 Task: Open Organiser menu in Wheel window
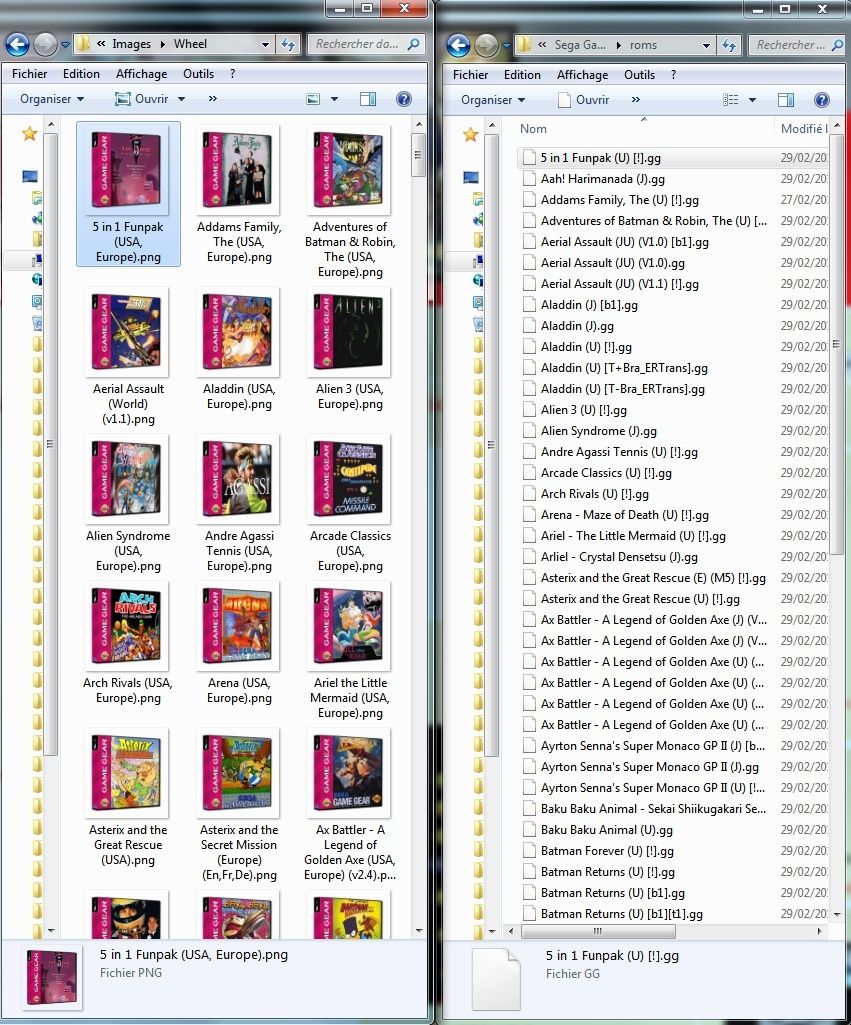click(x=52, y=99)
